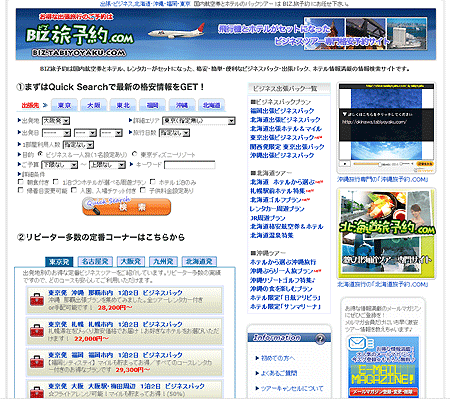
Task: Open the よくあるご質問 FAQ link
Action: (279, 373)
